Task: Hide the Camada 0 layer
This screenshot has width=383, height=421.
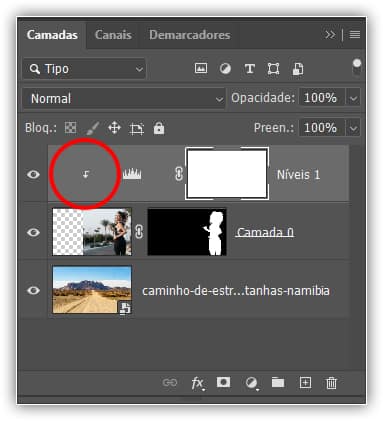Action: pyautogui.click(x=33, y=232)
